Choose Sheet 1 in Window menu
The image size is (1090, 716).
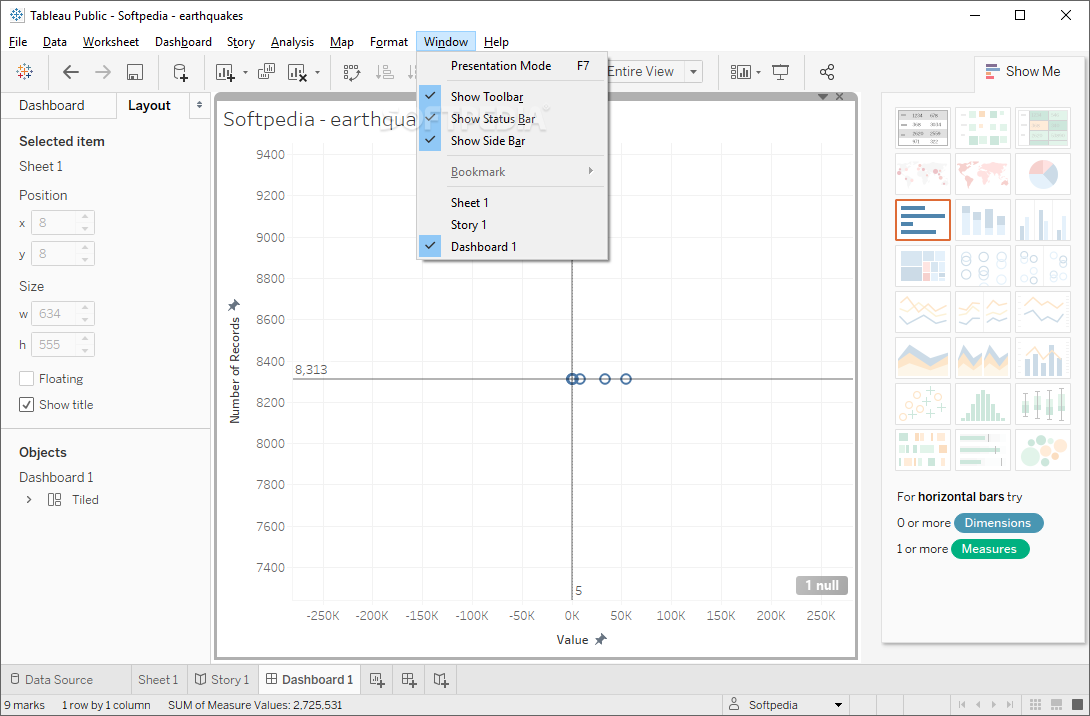(x=512, y=202)
